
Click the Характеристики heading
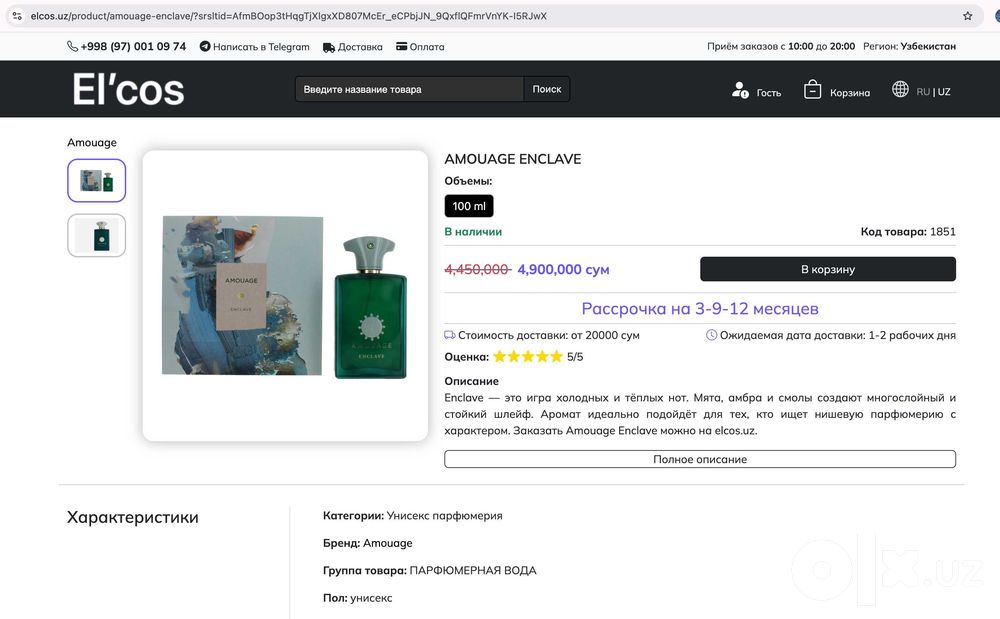point(133,517)
